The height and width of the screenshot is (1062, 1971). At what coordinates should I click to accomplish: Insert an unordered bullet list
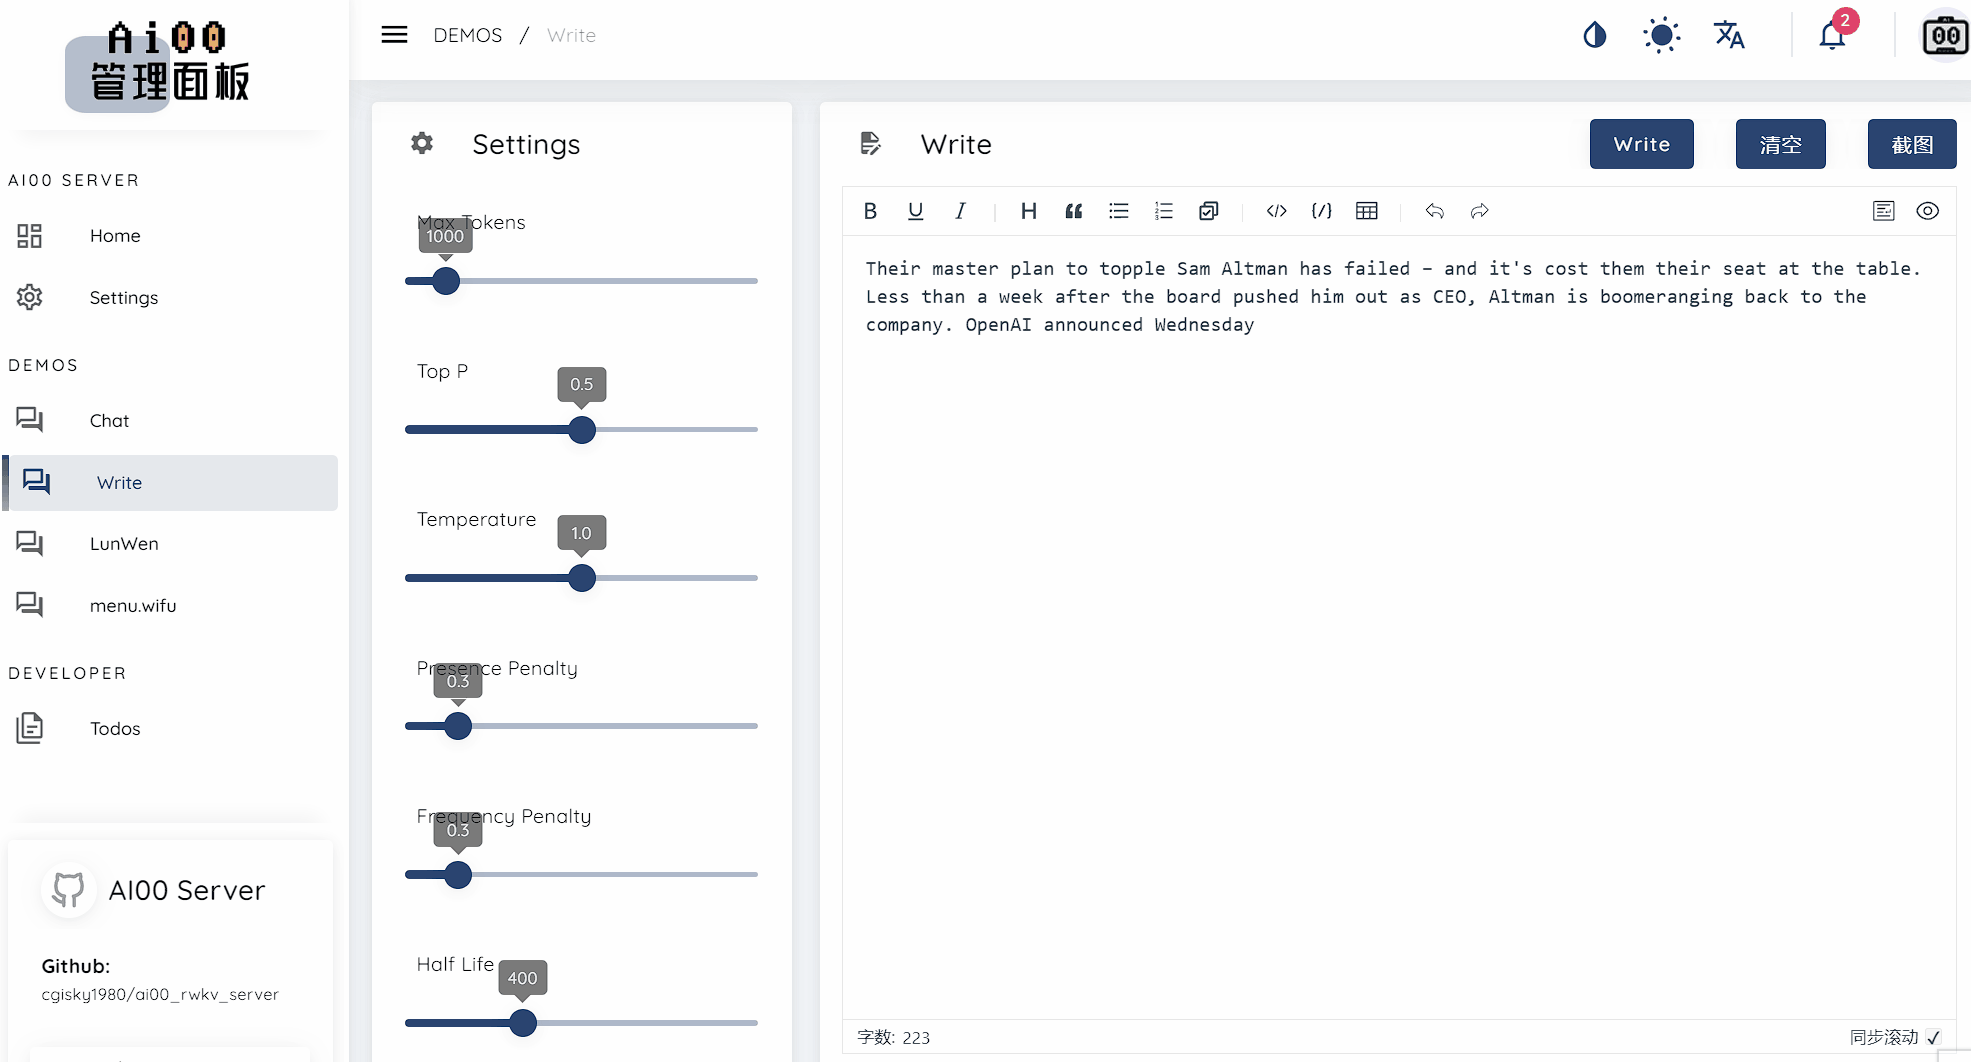click(1119, 211)
